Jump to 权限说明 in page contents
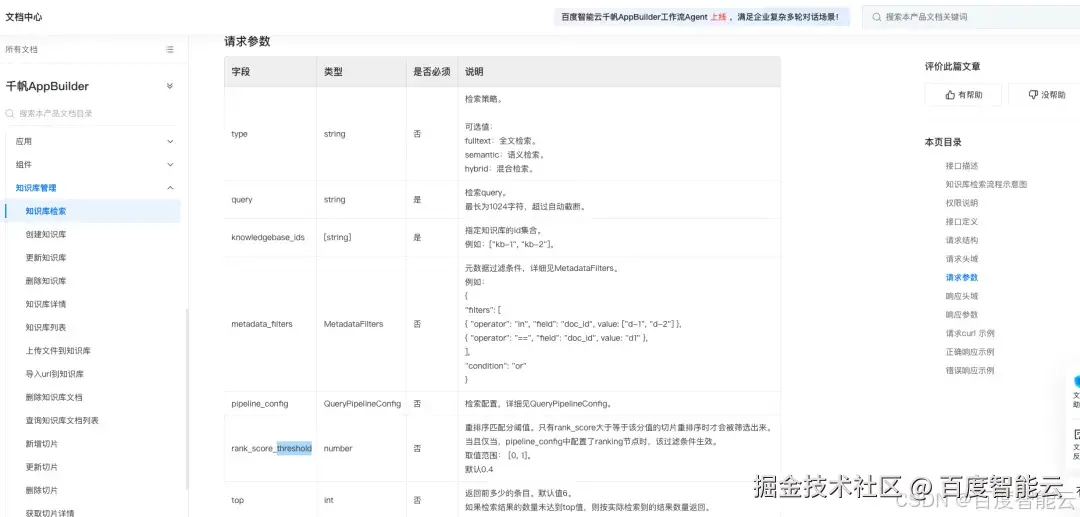The height and width of the screenshot is (517, 1080). pyautogui.click(x=962, y=203)
